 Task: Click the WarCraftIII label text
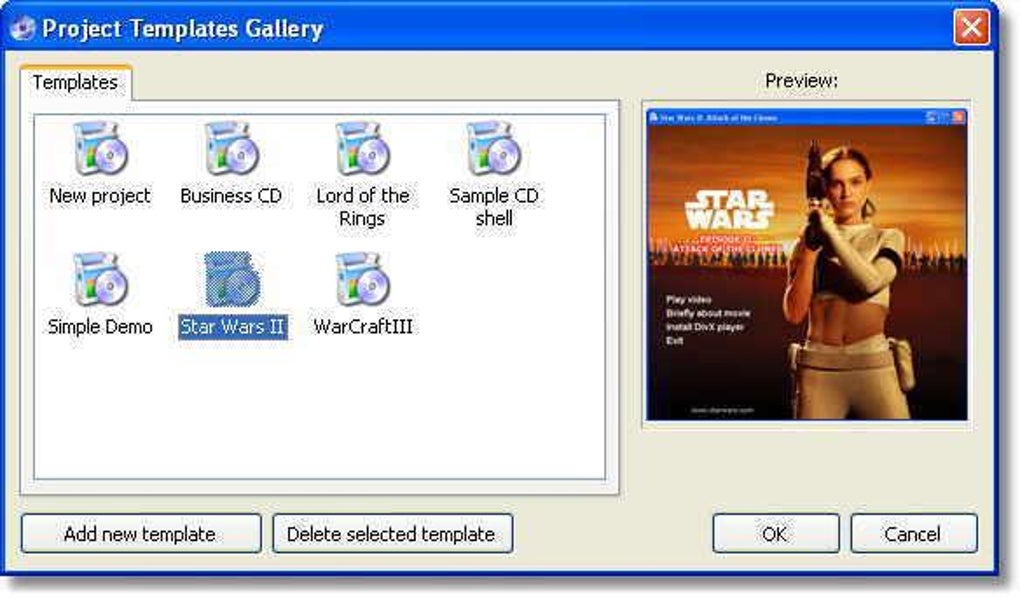click(362, 326)
